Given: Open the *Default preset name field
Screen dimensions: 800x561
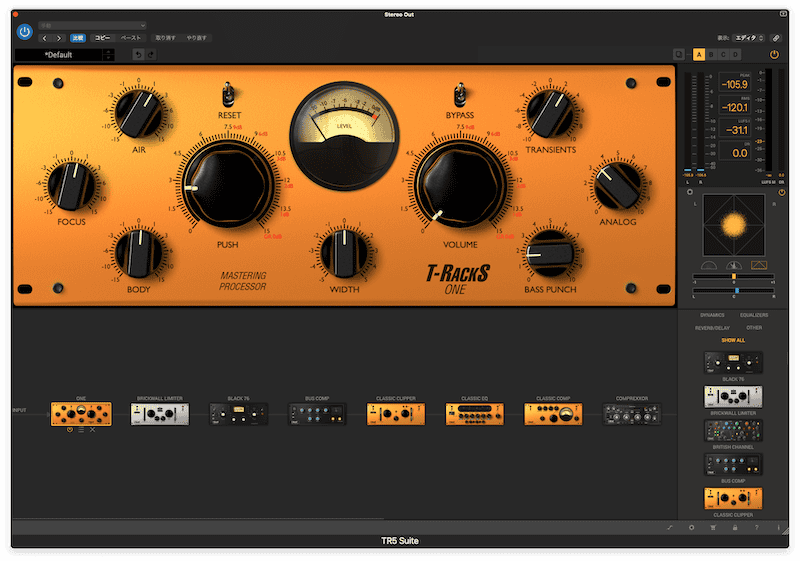Looking at the screenshot, I should click(59, 55).
